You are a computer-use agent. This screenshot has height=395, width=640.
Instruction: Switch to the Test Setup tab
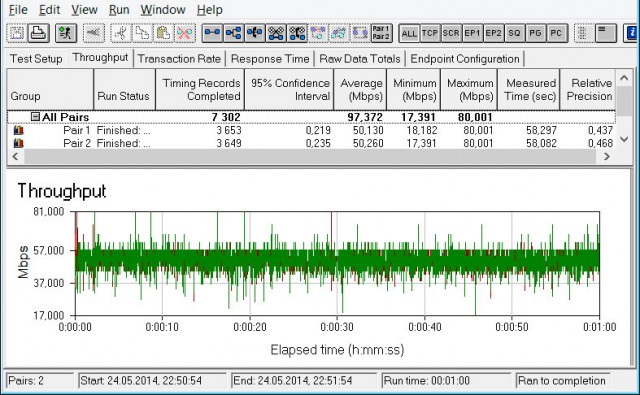coord(36,59)
